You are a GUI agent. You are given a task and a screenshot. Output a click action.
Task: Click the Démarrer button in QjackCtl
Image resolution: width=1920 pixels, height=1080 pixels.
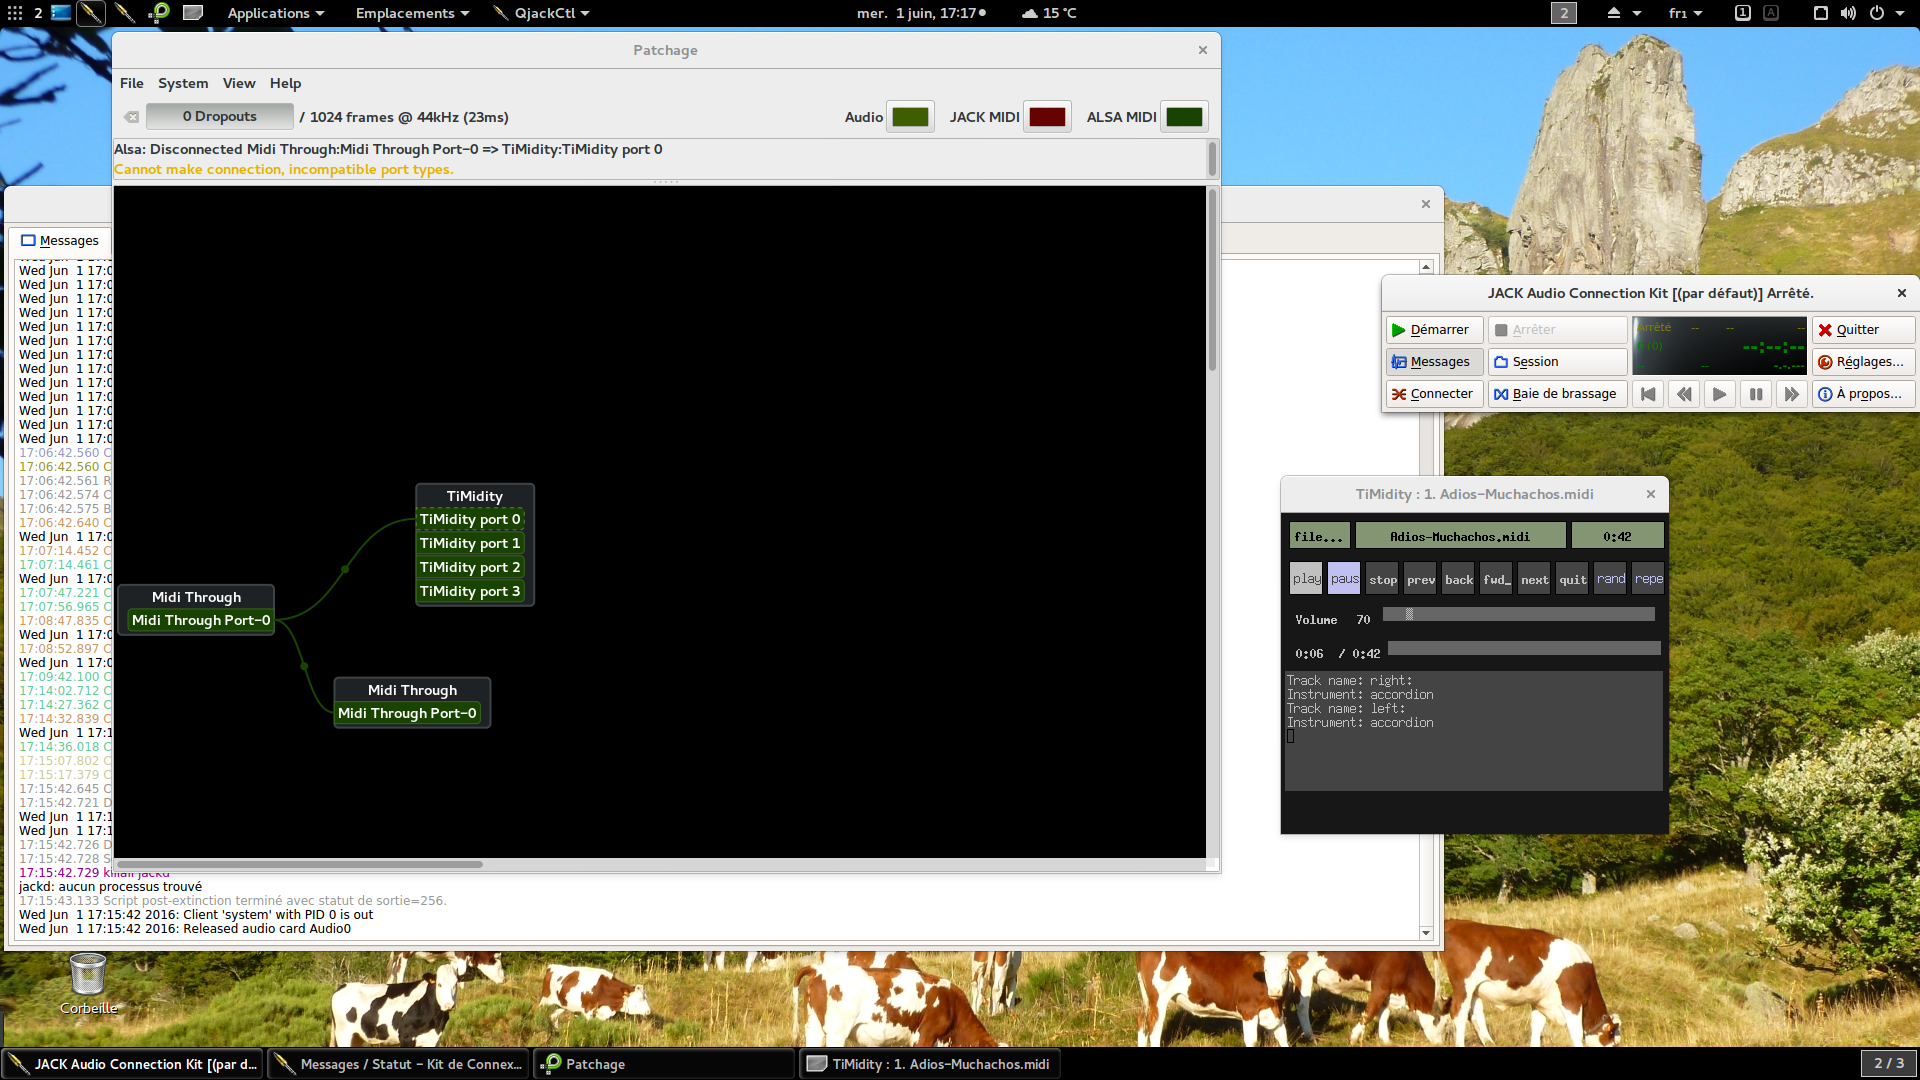[x=1434, y=330]
